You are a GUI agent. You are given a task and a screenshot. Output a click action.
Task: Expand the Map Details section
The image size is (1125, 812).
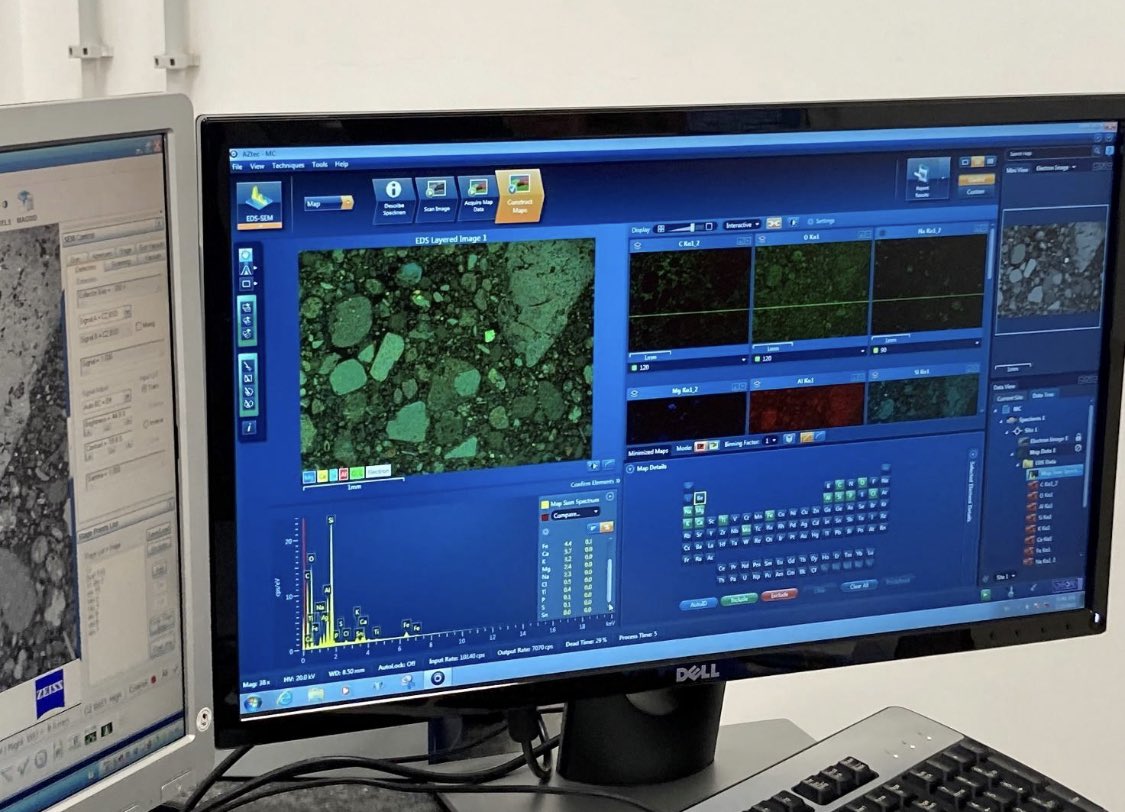[631, 469]
